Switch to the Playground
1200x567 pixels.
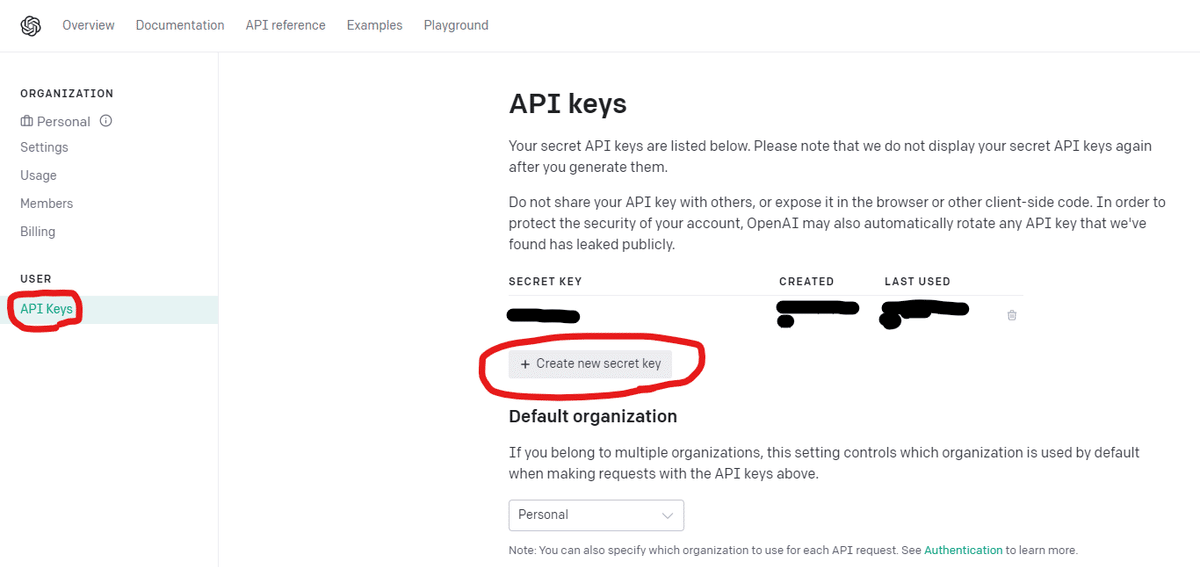[x=456, y=25]
